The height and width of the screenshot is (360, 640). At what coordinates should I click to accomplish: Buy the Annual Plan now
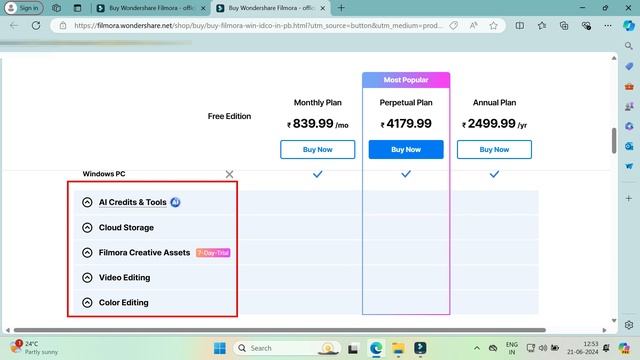tap(494, 149)
